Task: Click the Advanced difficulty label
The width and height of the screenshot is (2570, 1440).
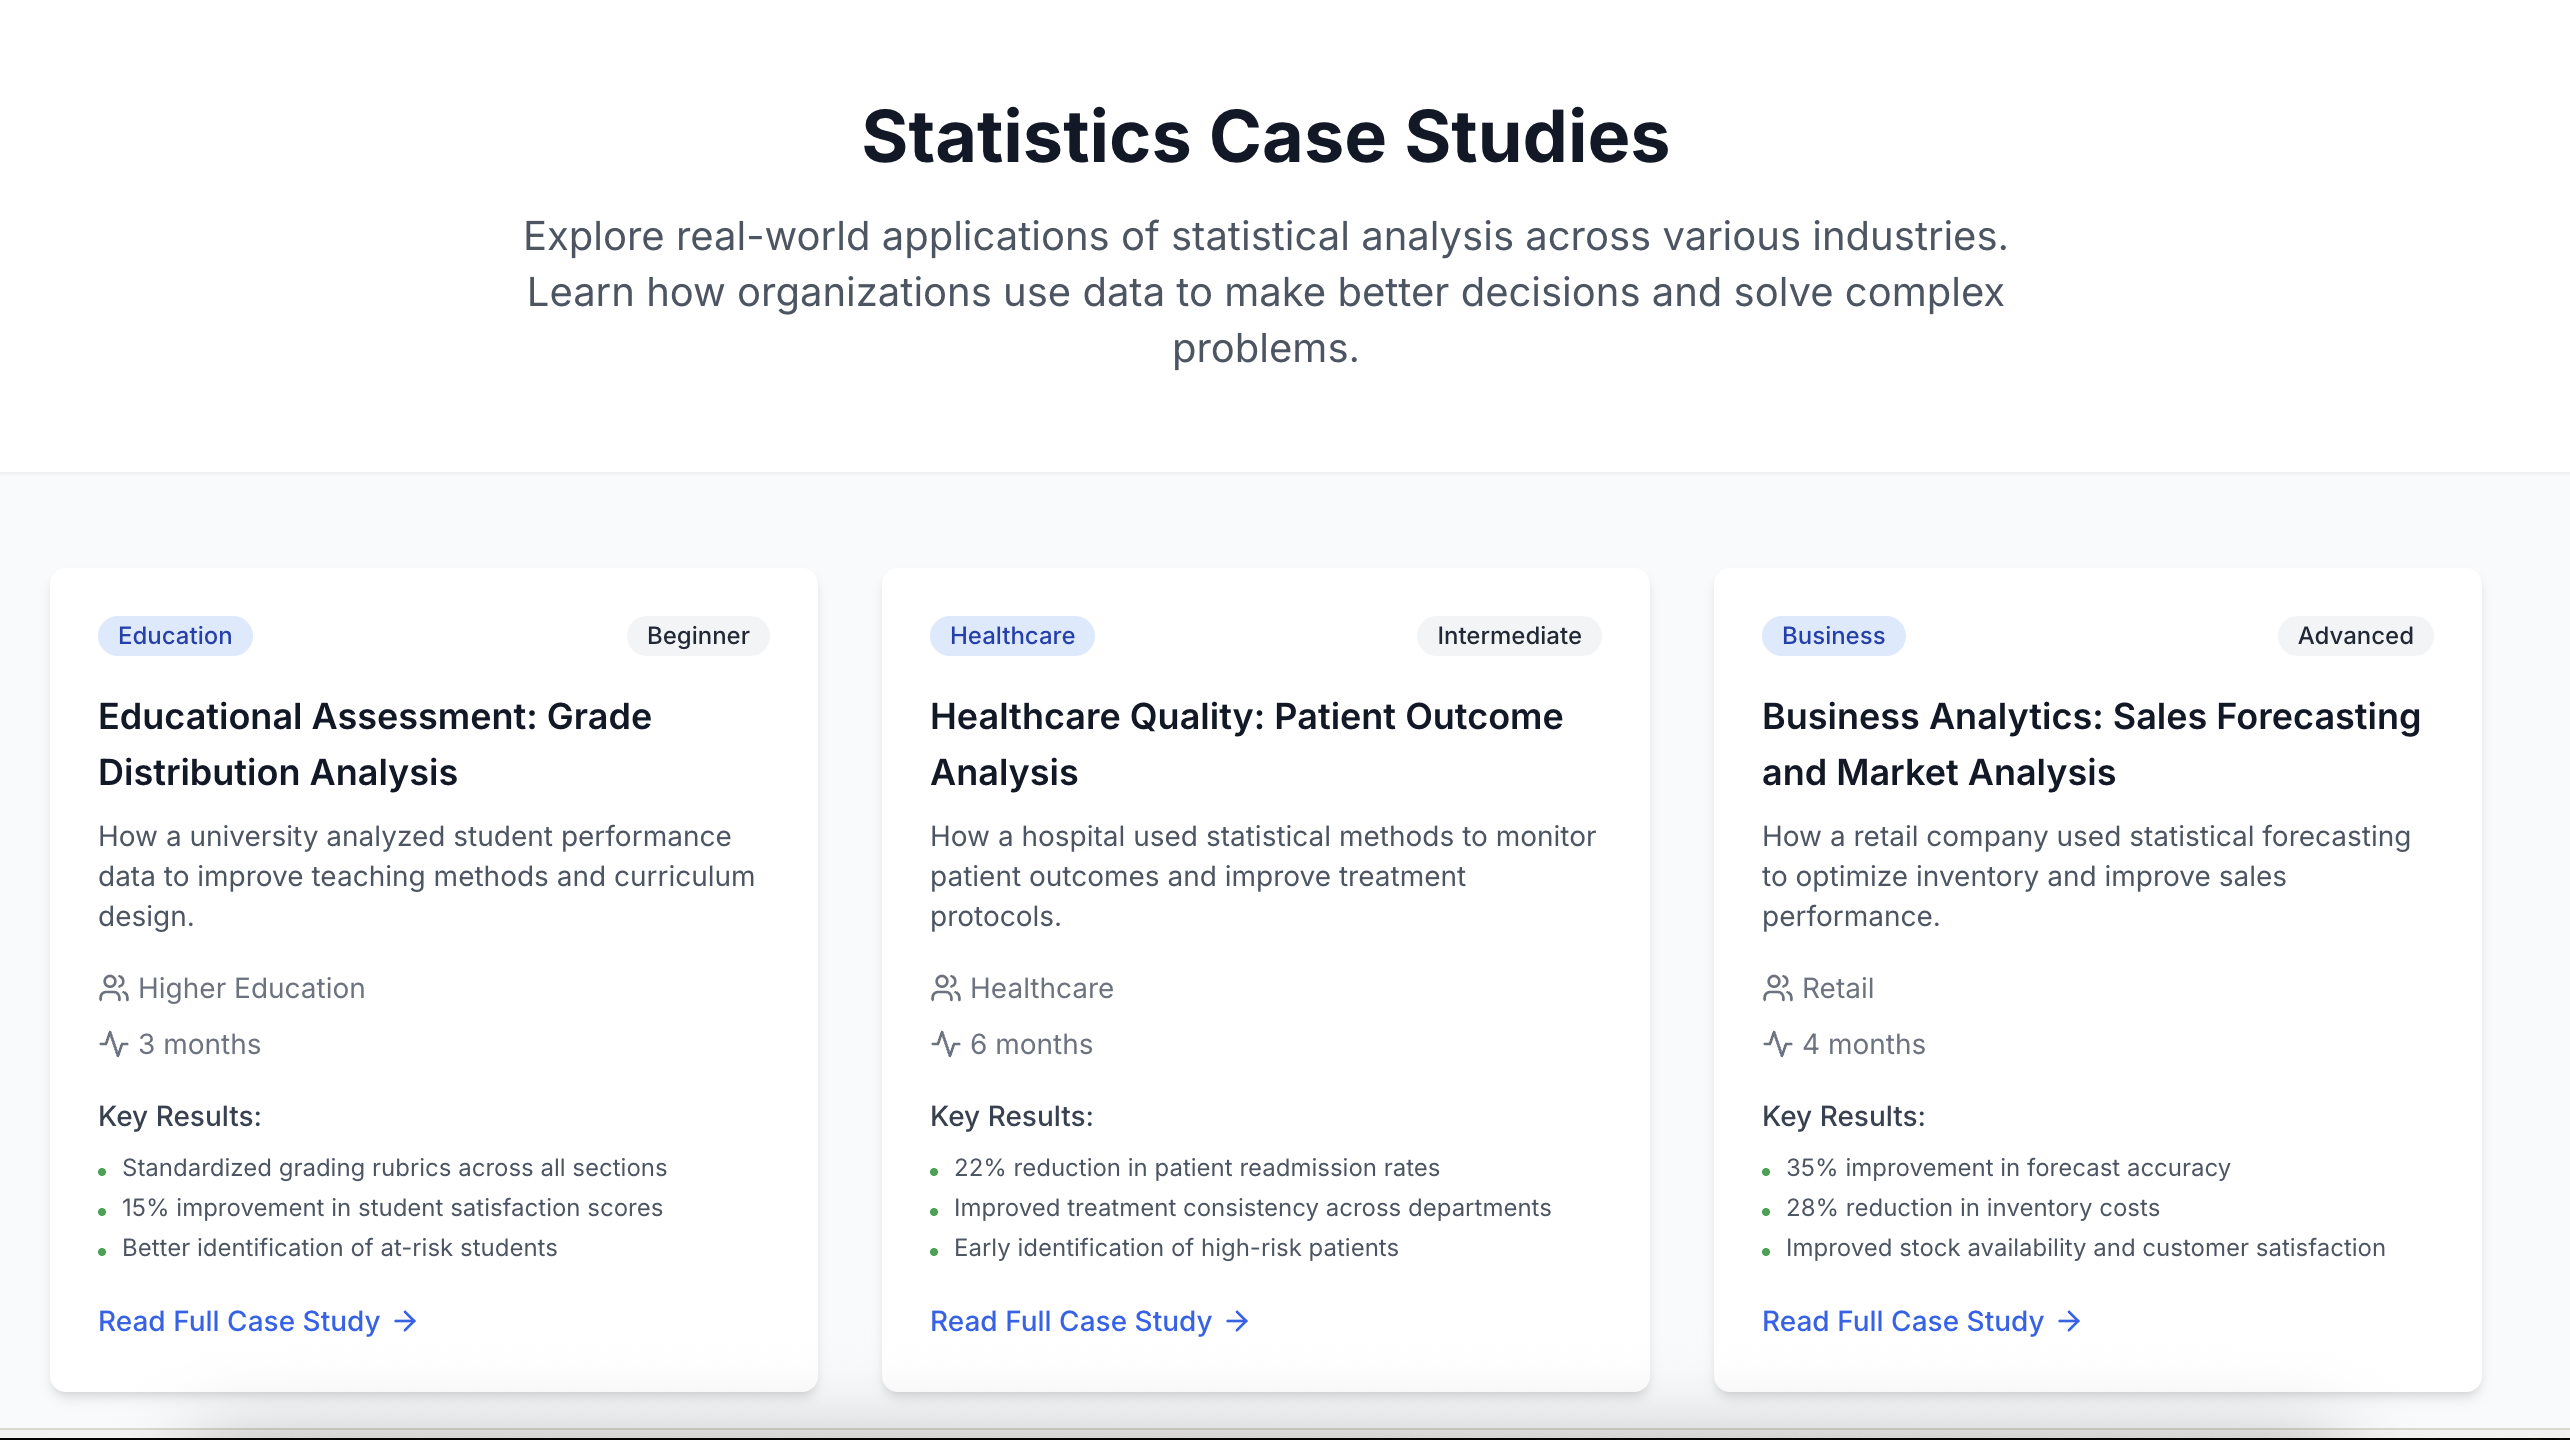Action: [x=2355, y=636]
